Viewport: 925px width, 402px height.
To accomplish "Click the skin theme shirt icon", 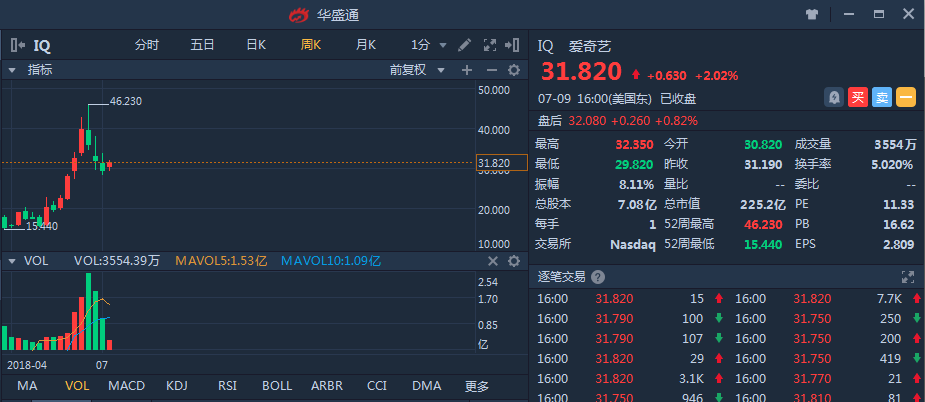I will [812, 14].
